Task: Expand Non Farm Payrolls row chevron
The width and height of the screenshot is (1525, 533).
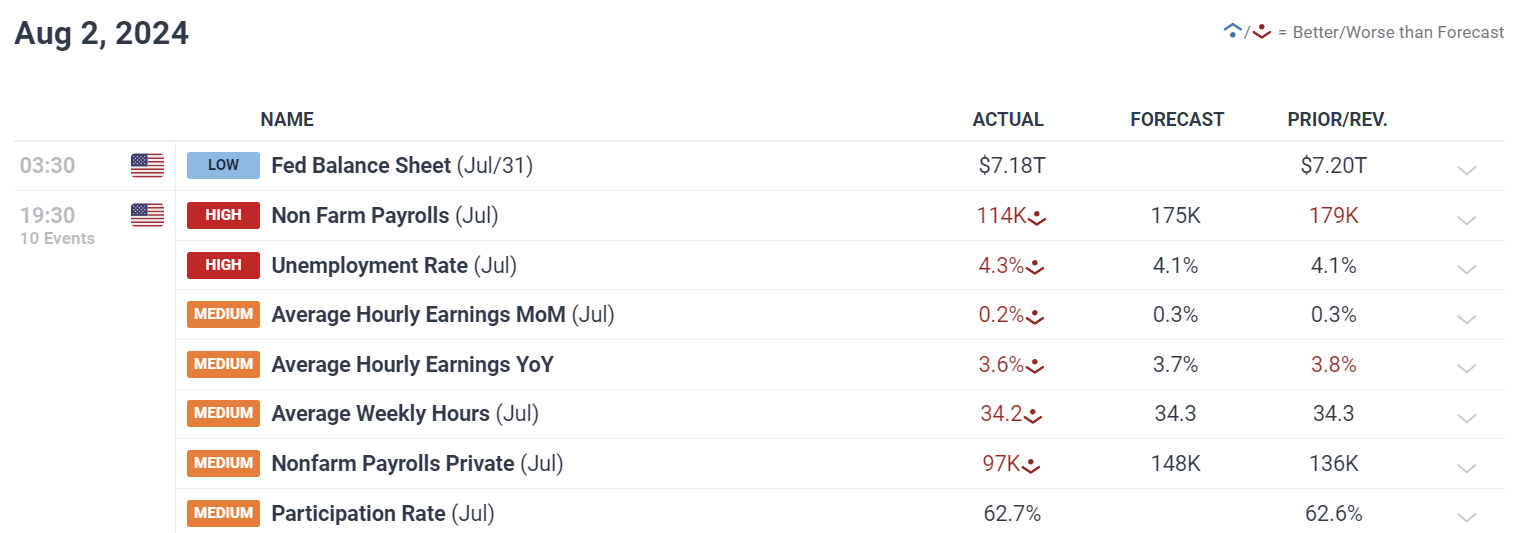Action: pyautogui.click(x=1467, y=219)
